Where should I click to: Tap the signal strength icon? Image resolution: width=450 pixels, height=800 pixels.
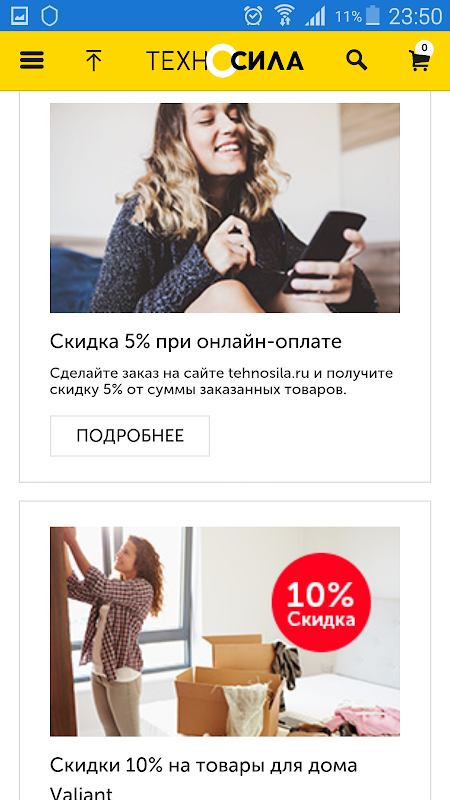[x=315, y=16]
